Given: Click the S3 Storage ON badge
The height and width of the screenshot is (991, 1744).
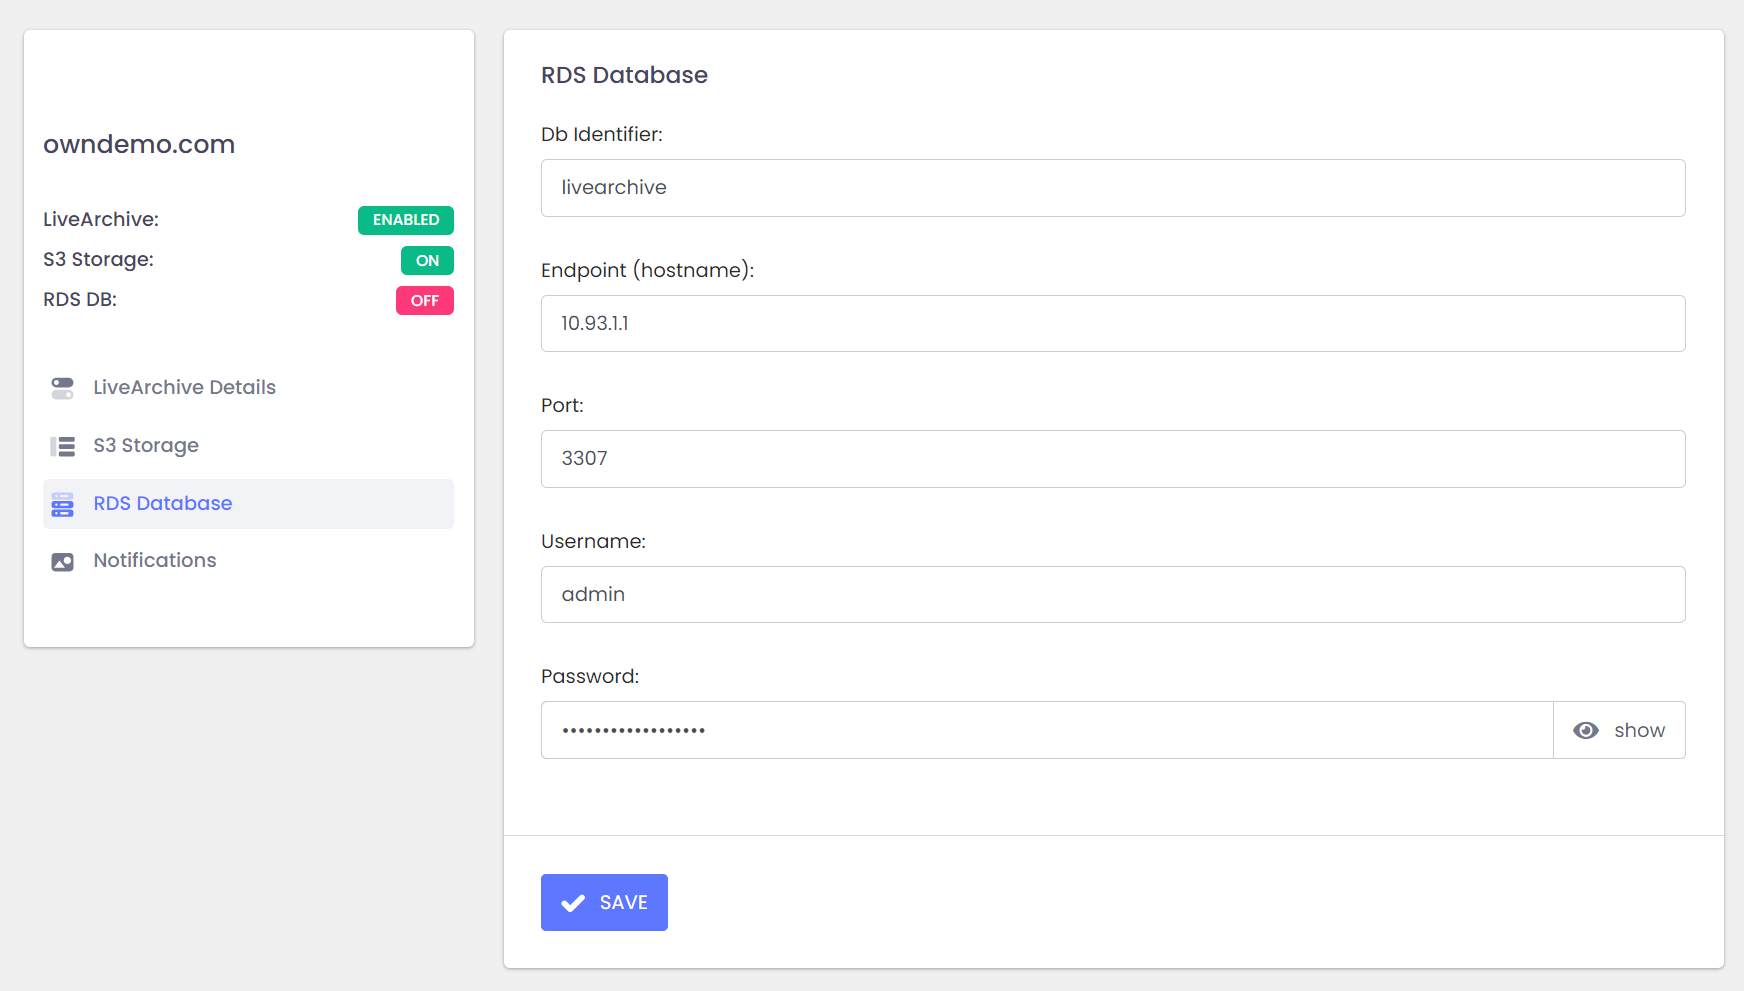Looking at the screenshot, I should (x=427, y=261).
